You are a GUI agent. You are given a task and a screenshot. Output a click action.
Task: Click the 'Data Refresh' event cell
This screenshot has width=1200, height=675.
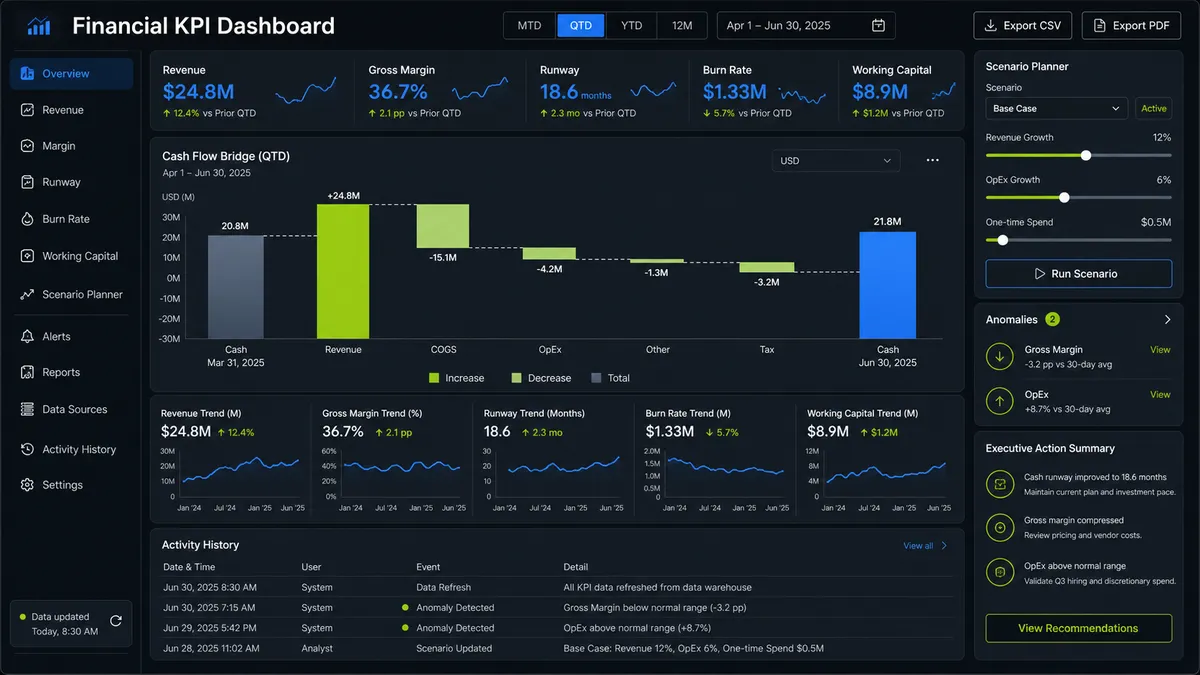click(x=443, y=587)
